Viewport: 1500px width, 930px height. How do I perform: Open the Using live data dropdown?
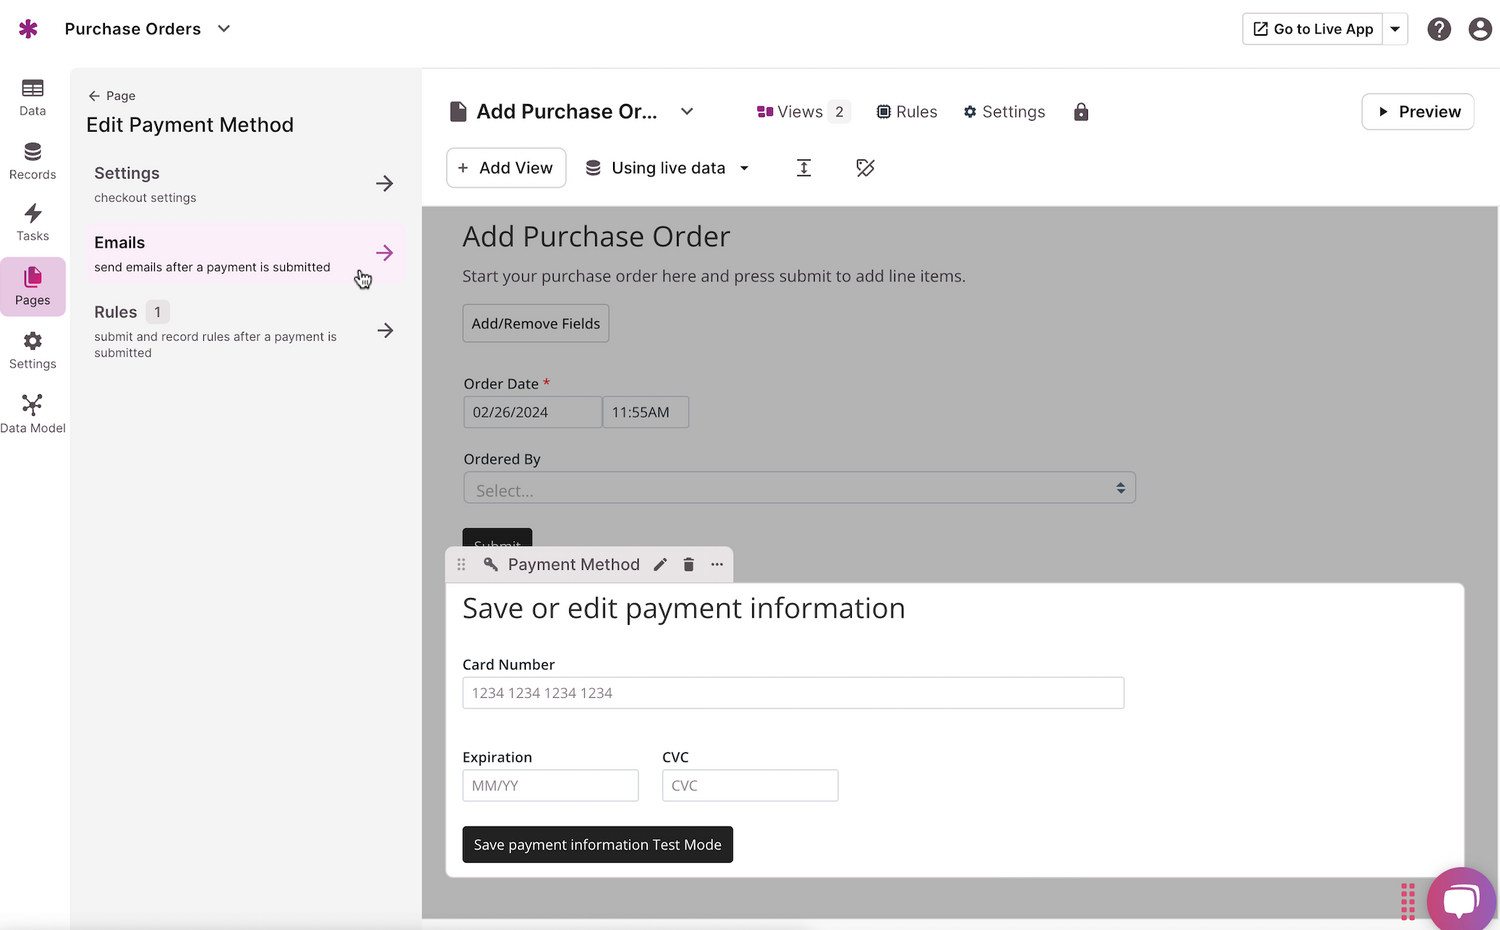pos(667,168)
